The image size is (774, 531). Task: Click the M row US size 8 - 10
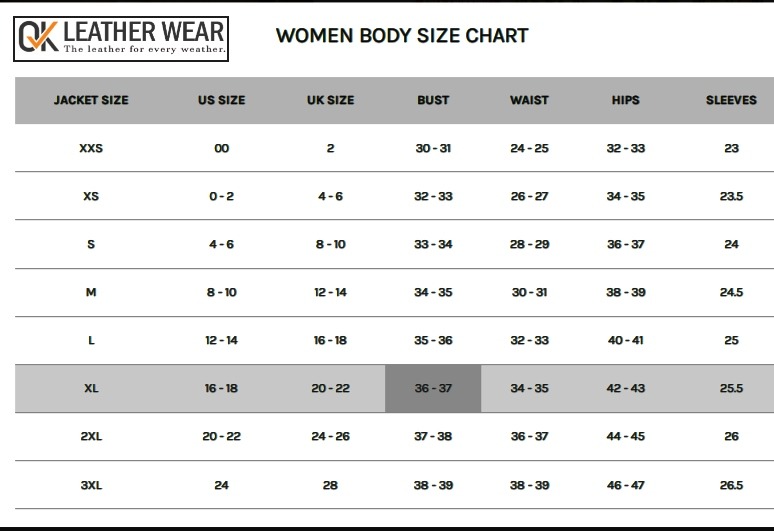coord(221,292)
